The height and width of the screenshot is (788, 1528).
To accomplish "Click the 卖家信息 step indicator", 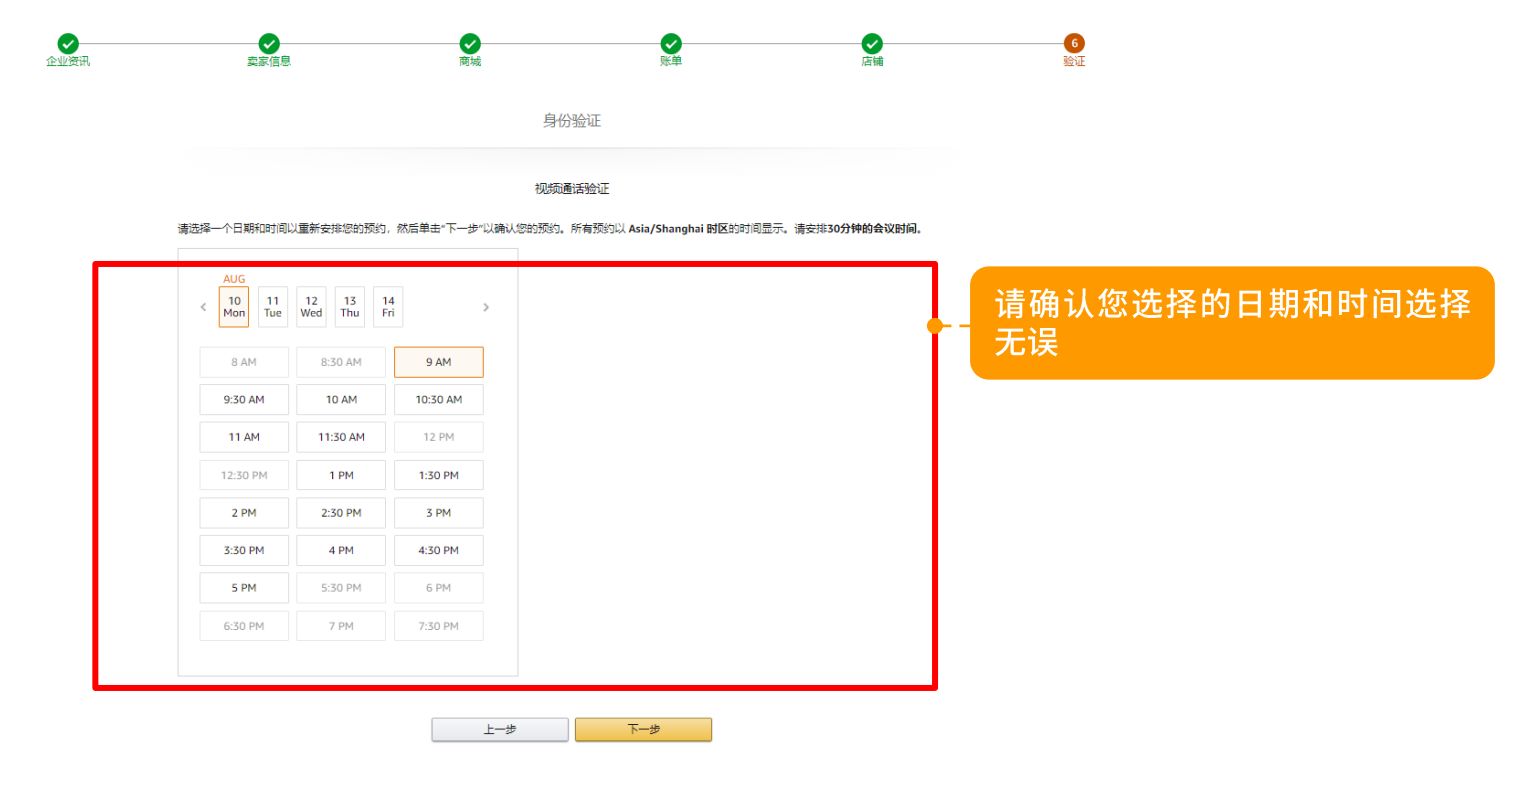I will [x=268, y=44].
